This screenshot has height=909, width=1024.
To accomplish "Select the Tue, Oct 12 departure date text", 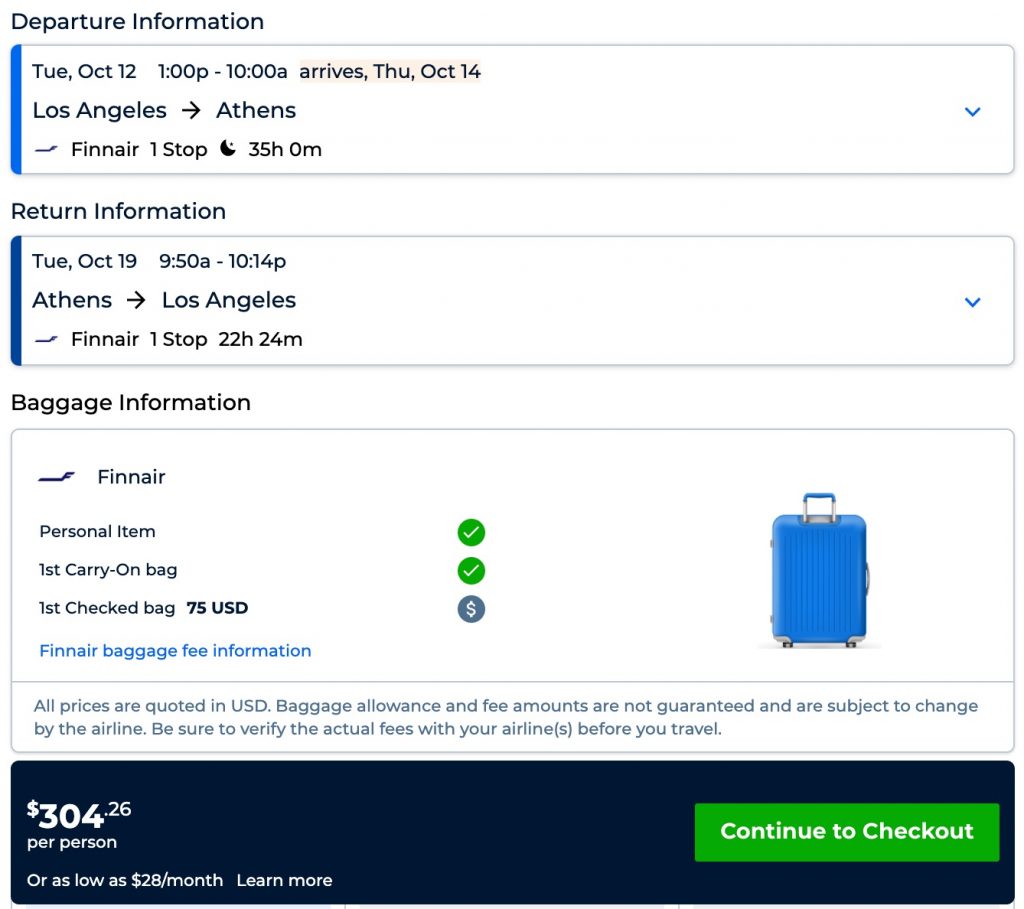I will coord(84,72).
